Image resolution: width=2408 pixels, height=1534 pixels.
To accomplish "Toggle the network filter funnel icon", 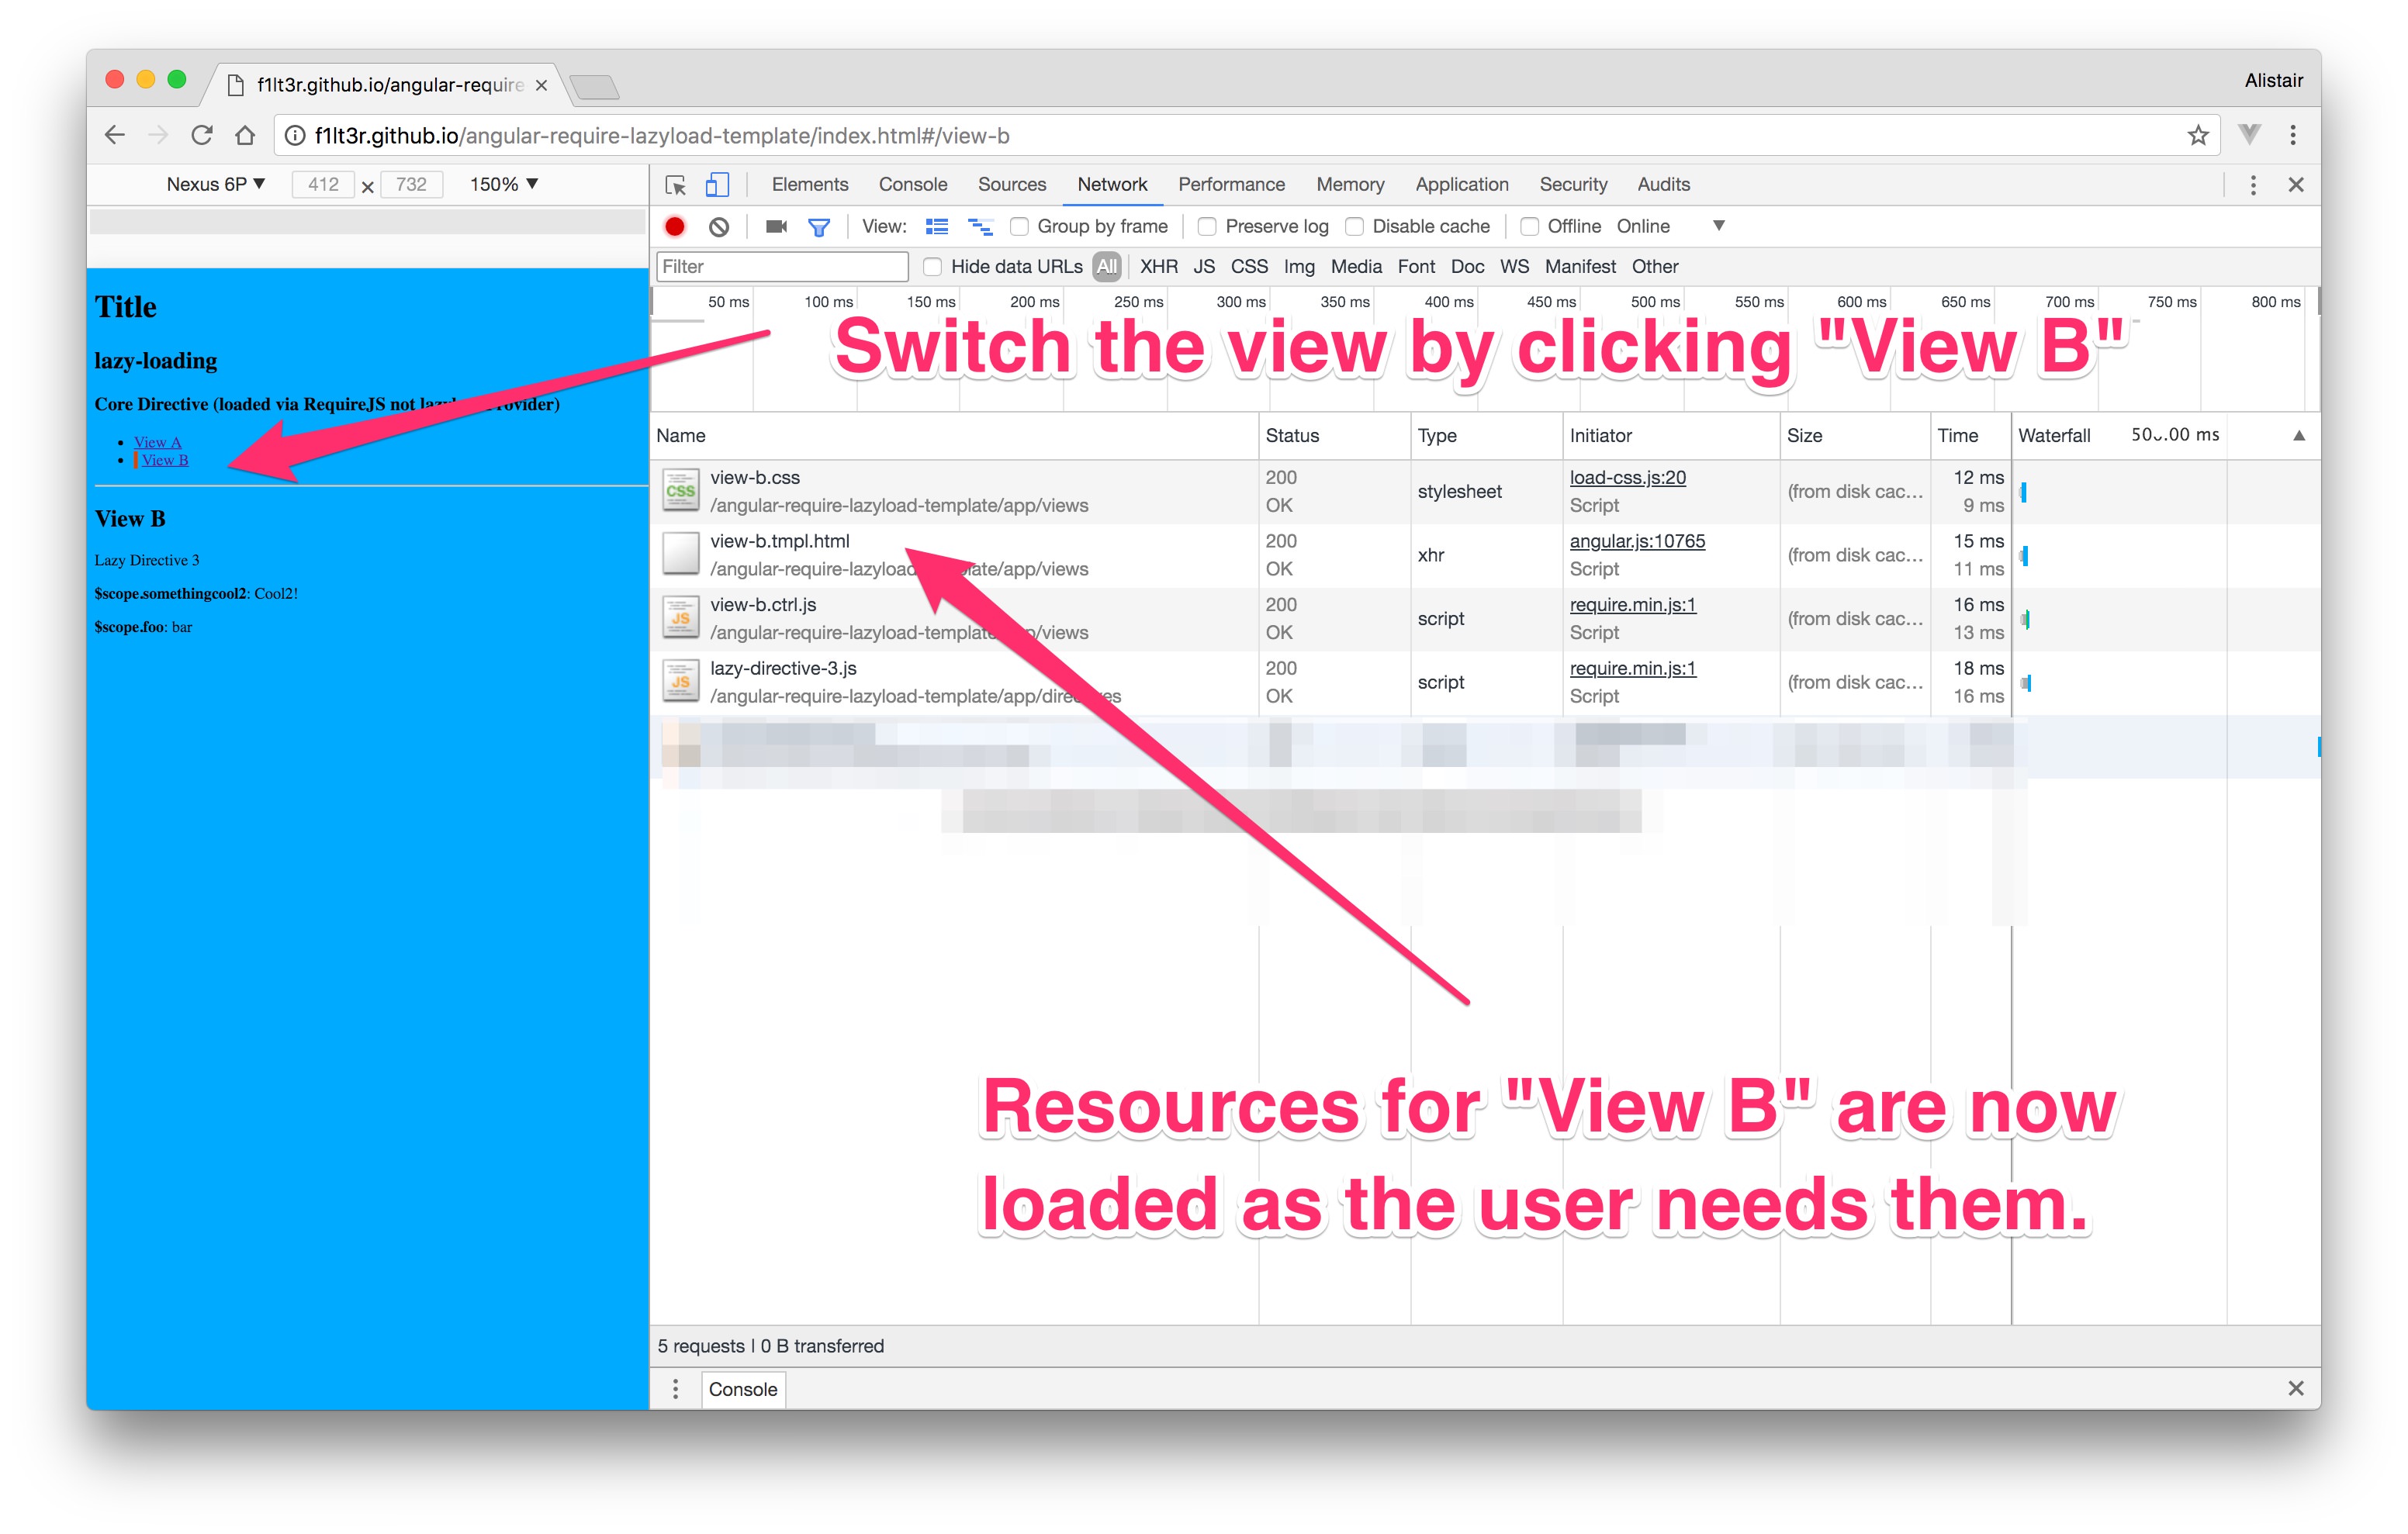I will tap(819, 227).
